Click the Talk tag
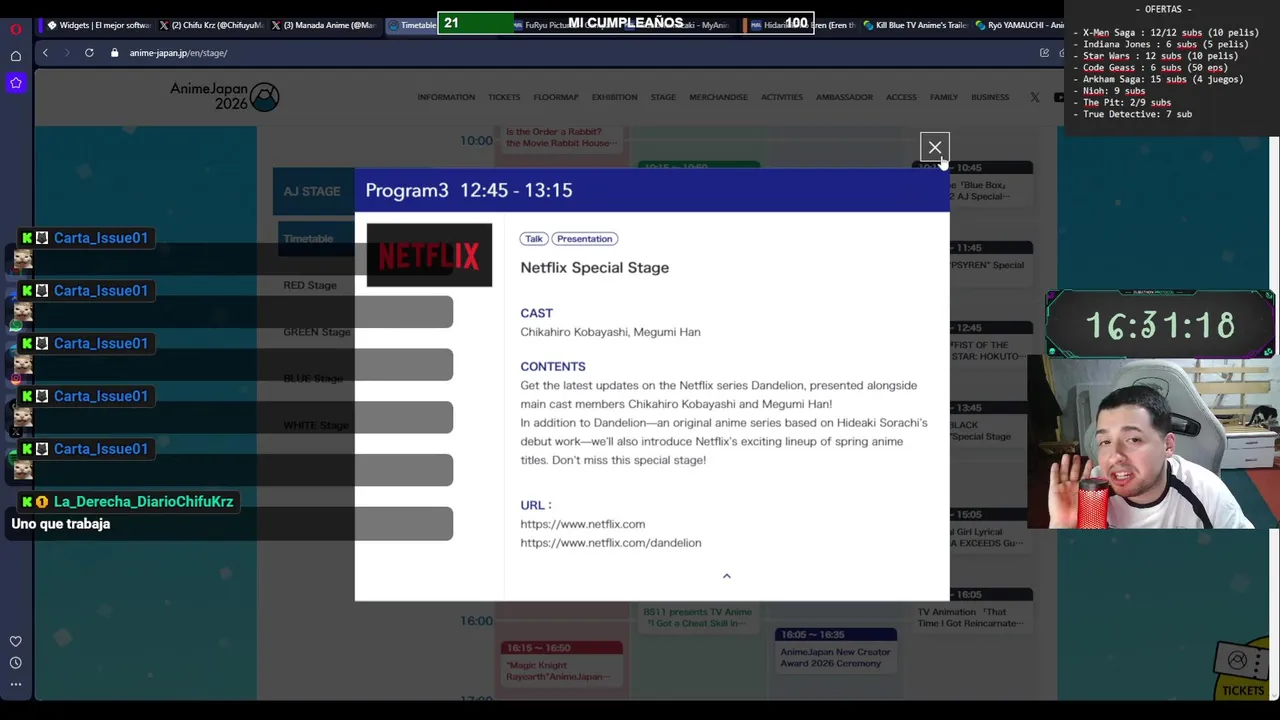 [534, 239]
